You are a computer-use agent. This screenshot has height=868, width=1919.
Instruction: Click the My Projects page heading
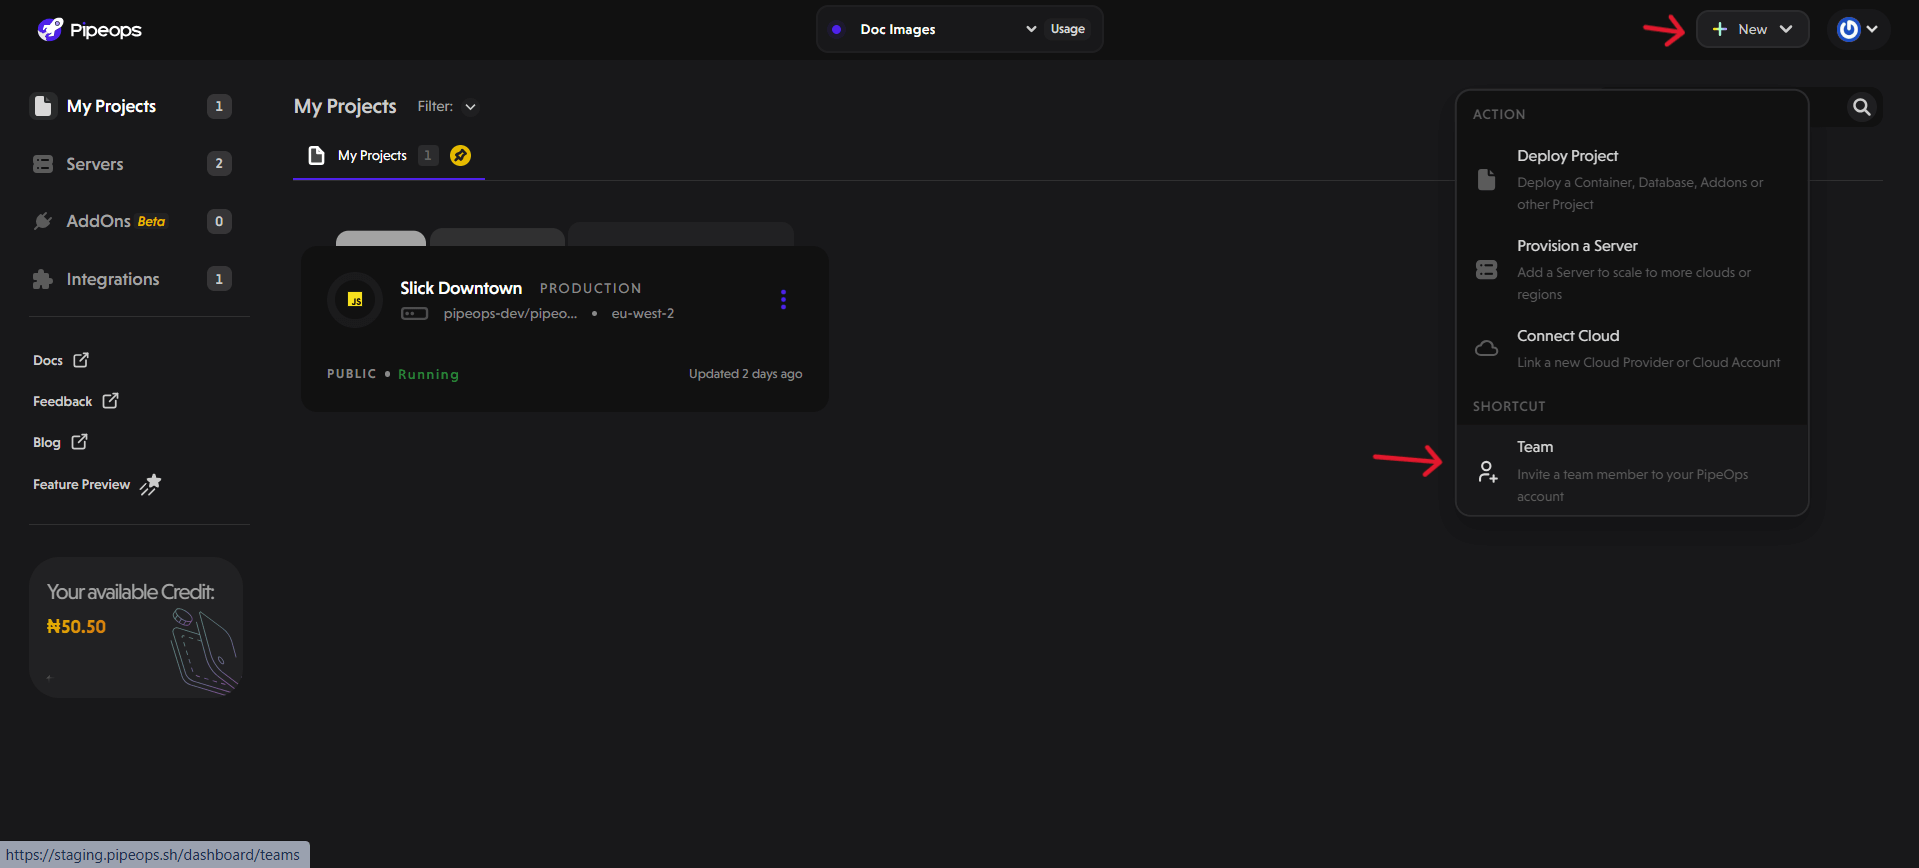click(345, 106)
